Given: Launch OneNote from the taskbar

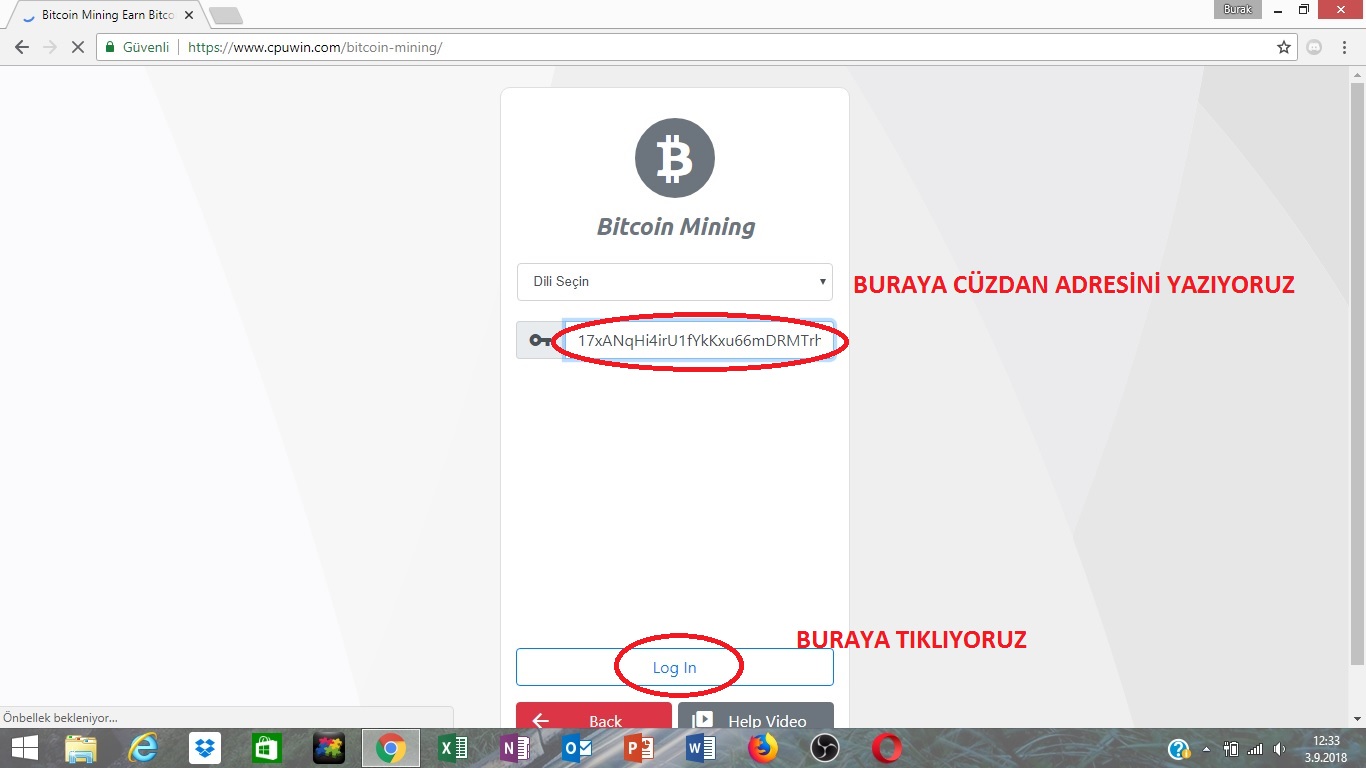Looking at the screenshot, I should [x=515, y=748].
